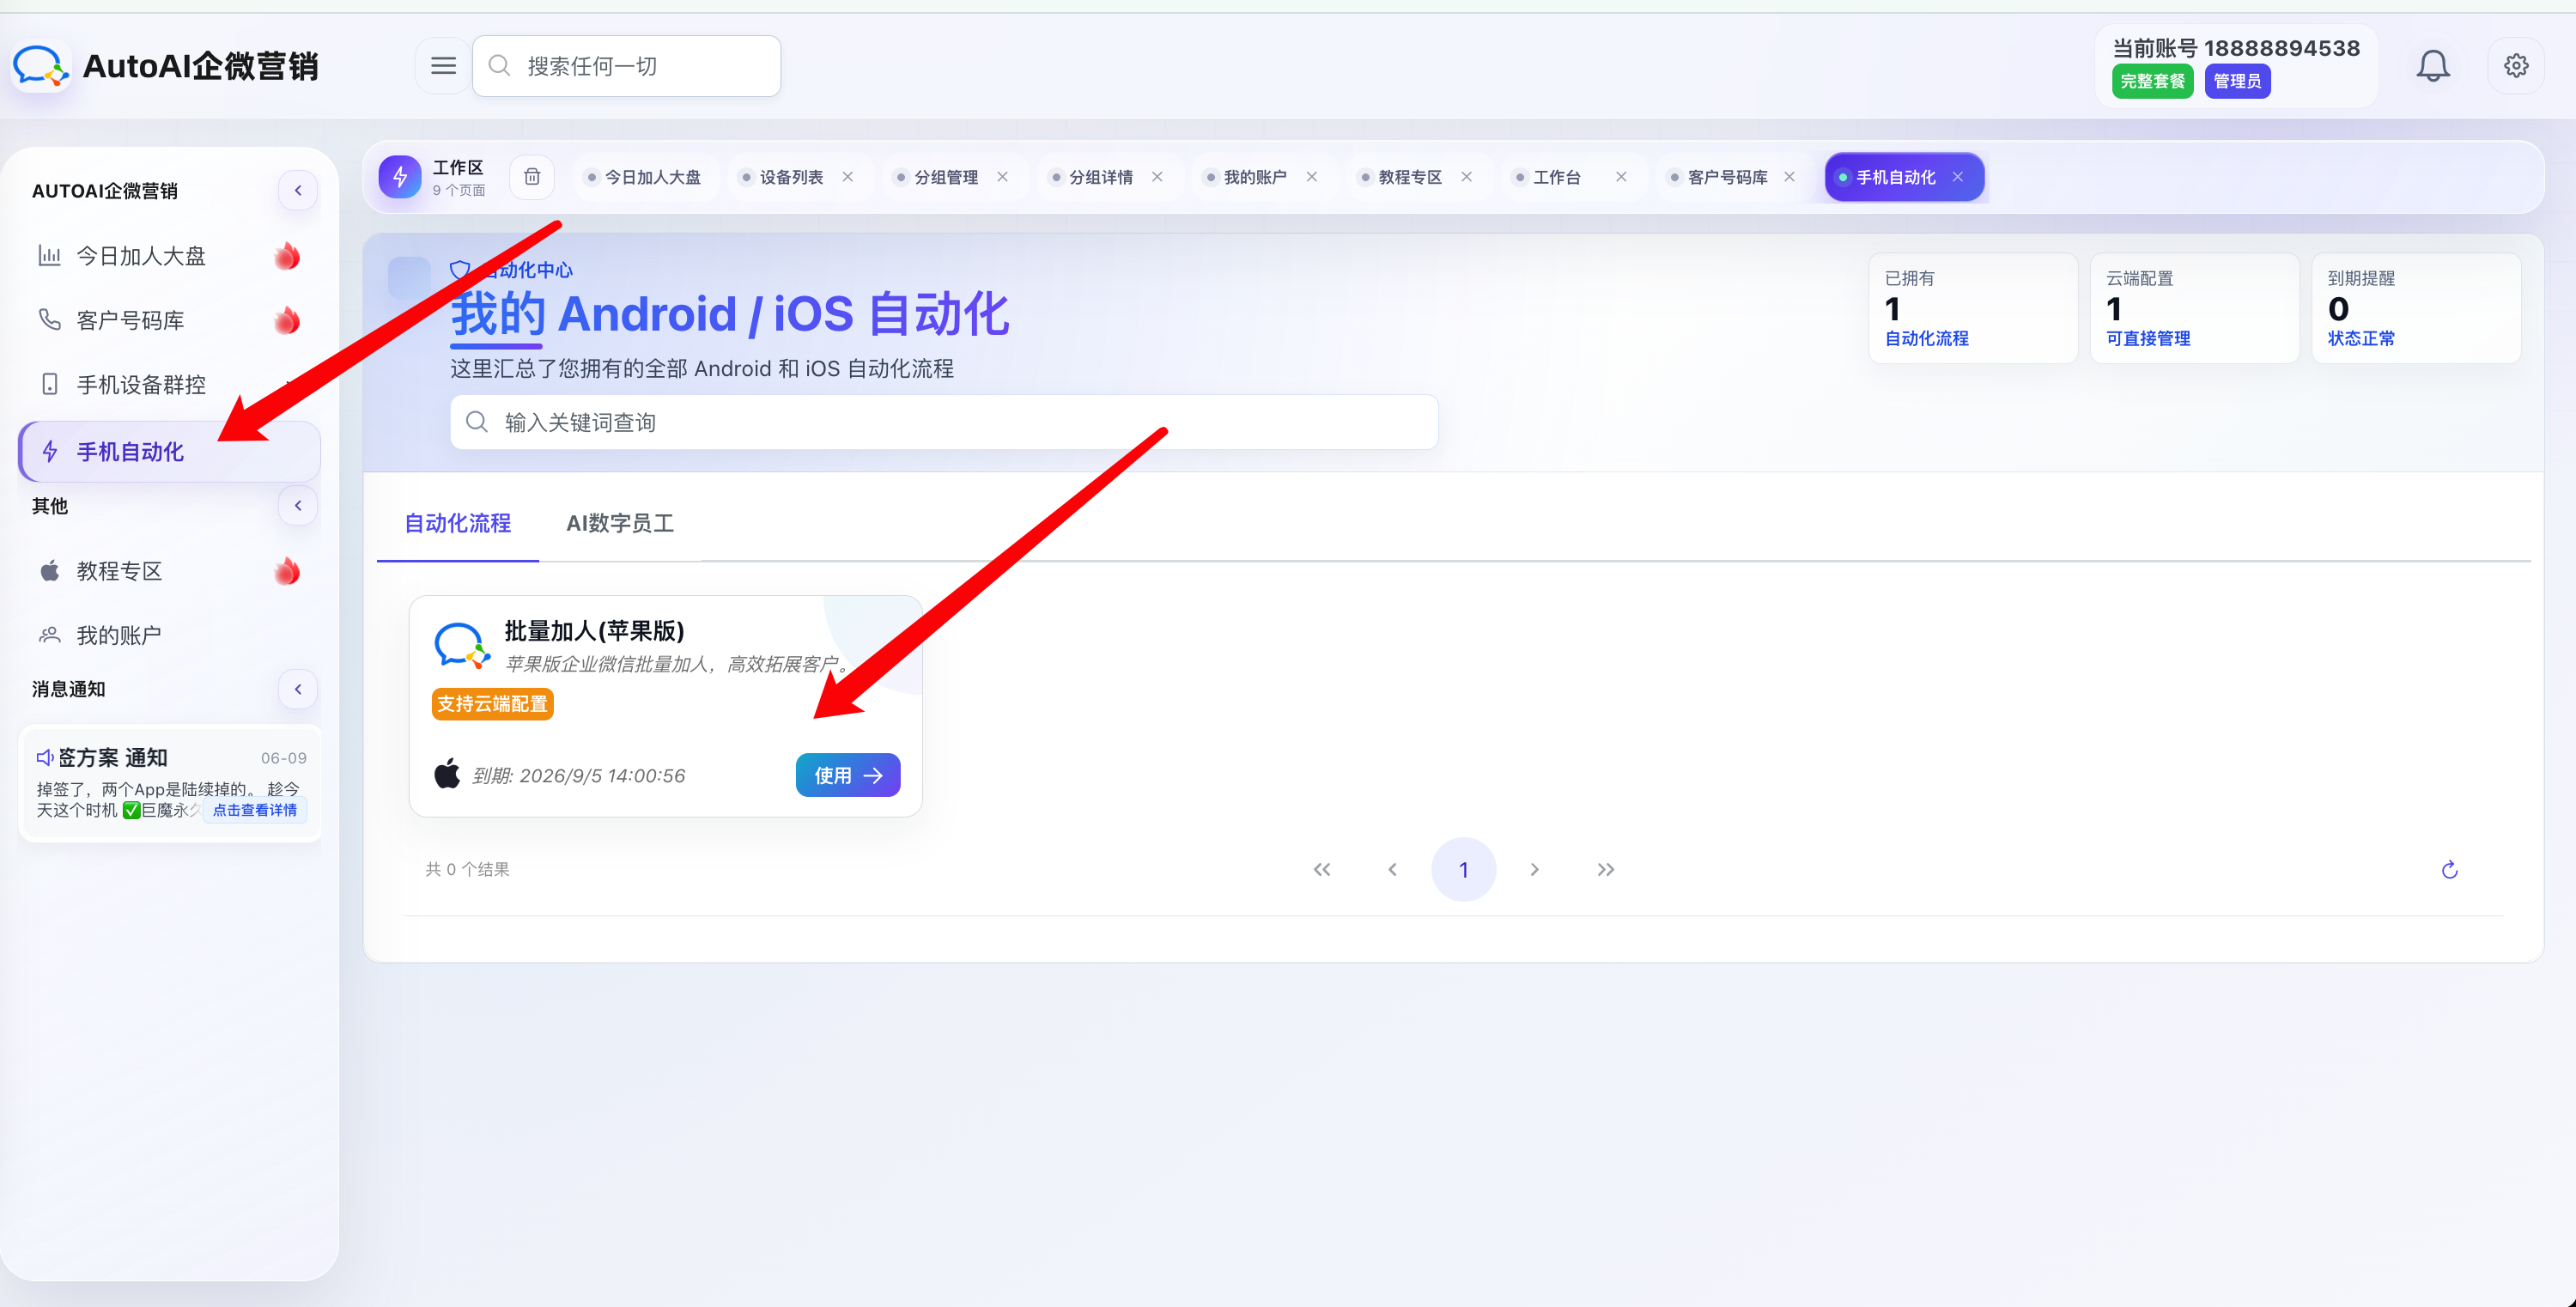The height and width of the screenshot is (1307, 2576).
Task: Click the Apple logo on the card
Action: pyautogui.click(x=447, y=774)
